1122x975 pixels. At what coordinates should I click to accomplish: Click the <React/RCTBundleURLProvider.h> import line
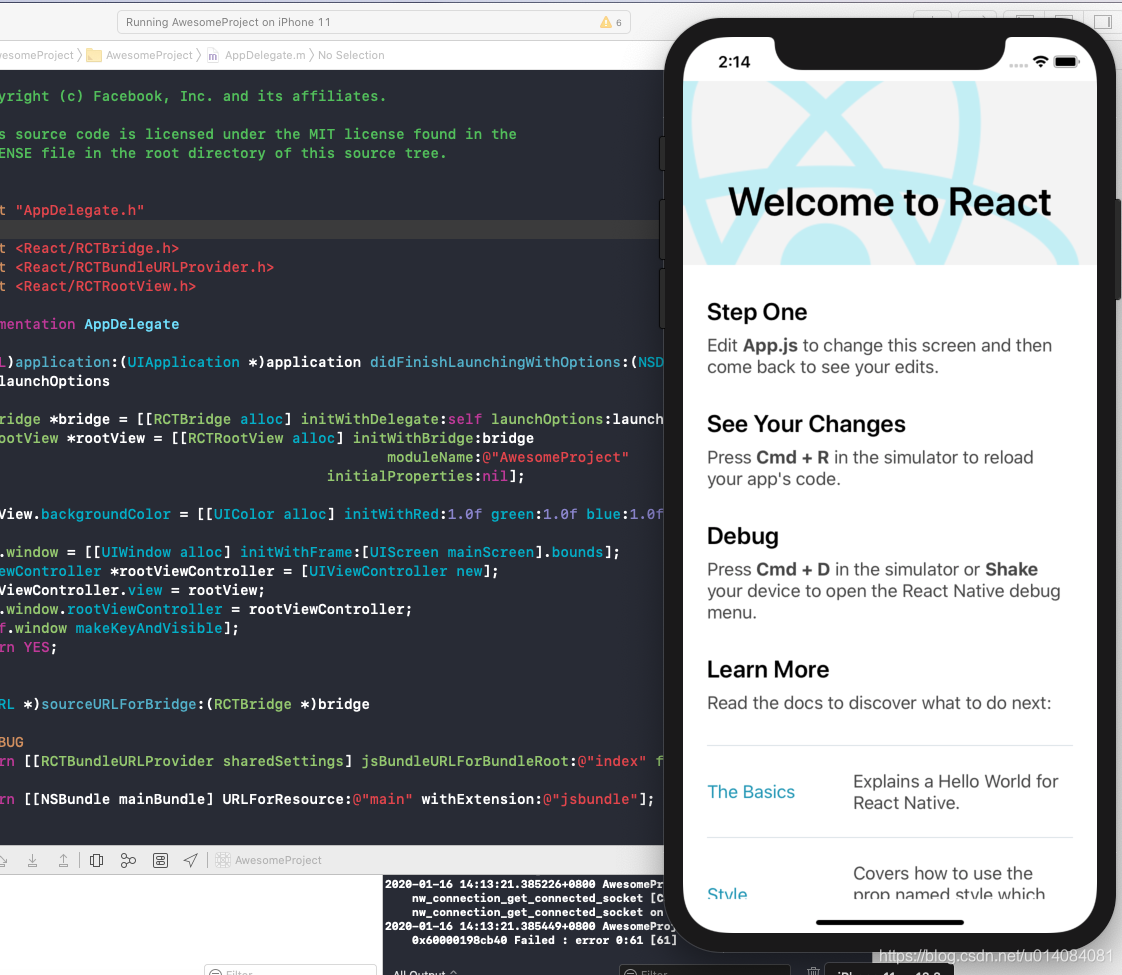(x=145, y=267)
